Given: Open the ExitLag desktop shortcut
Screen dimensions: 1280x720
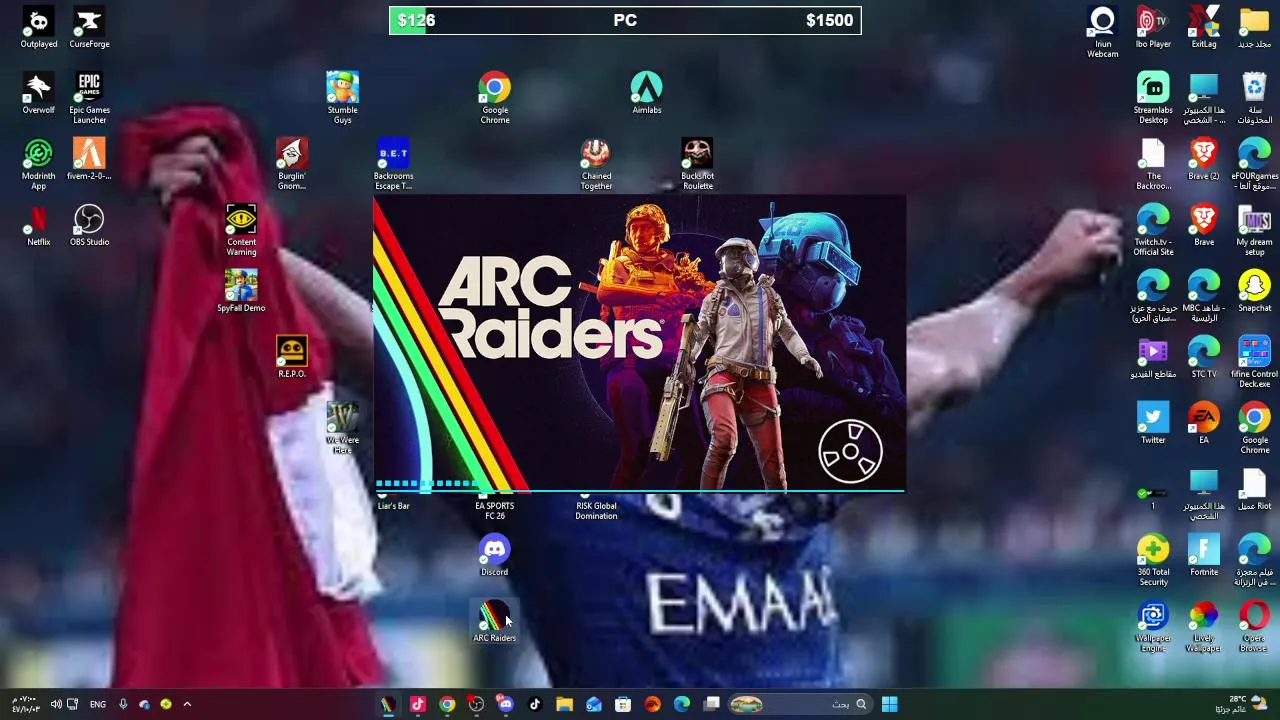Looking at the screenshot, I should tap(1204, 28).
